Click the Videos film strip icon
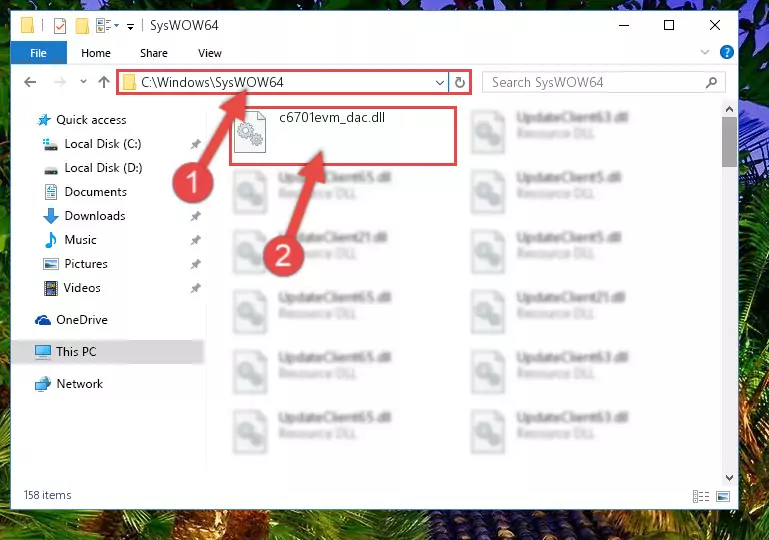Screen dimensions: 769x540 tap(51, 288)
